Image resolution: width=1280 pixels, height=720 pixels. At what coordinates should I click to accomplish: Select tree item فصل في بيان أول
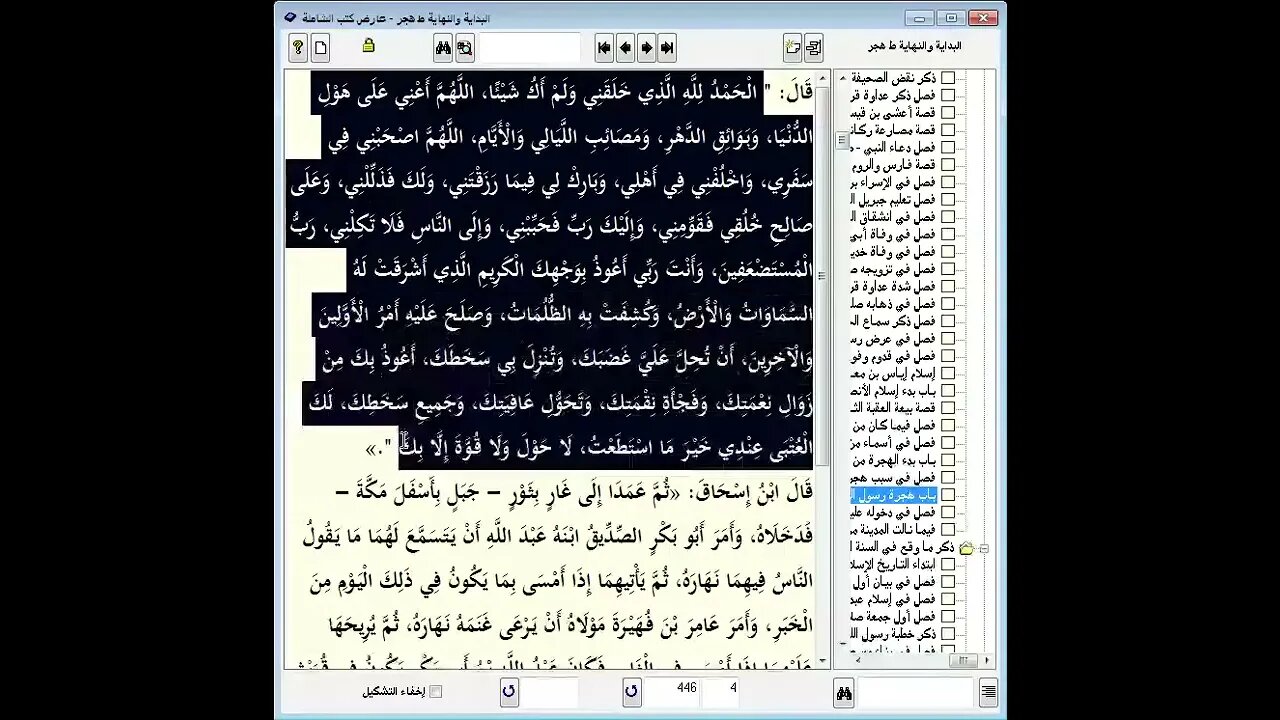[x=893, y=582]
